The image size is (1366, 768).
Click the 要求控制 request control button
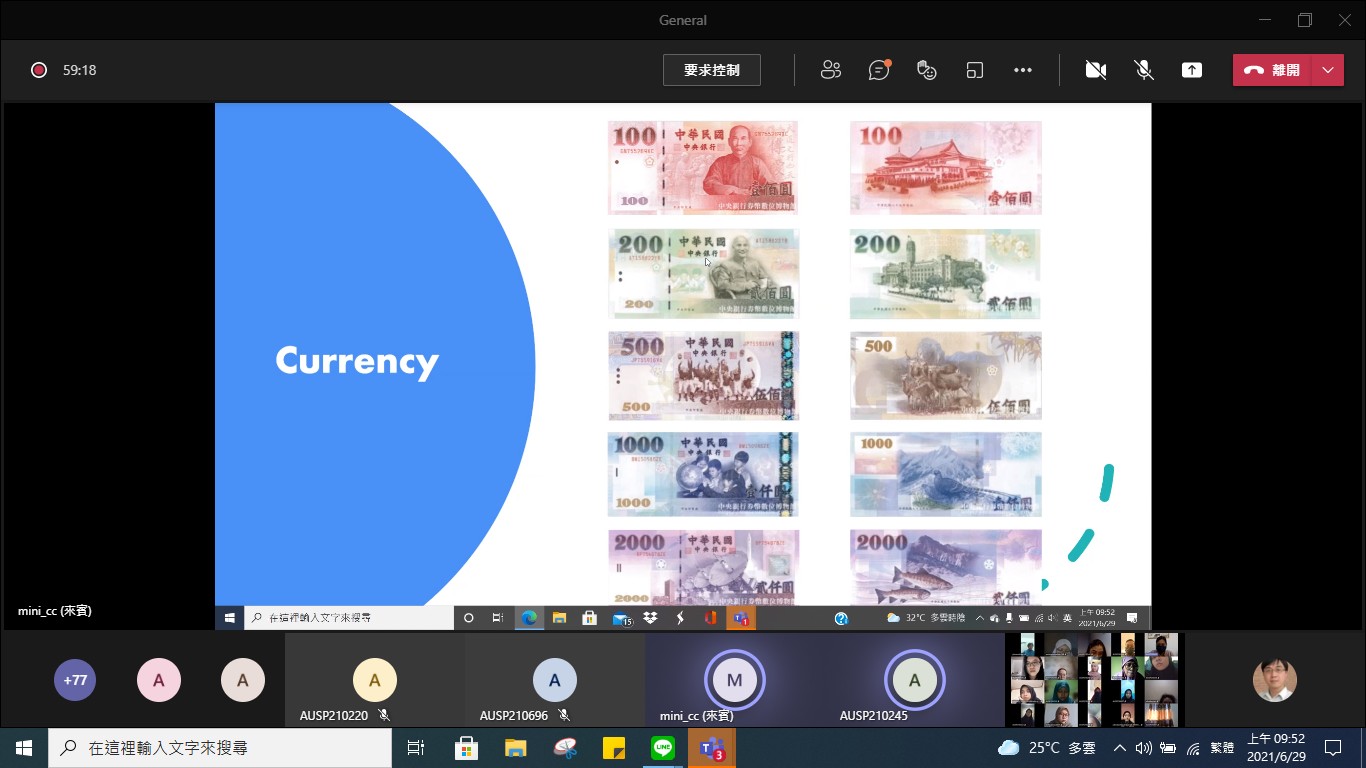712,70
